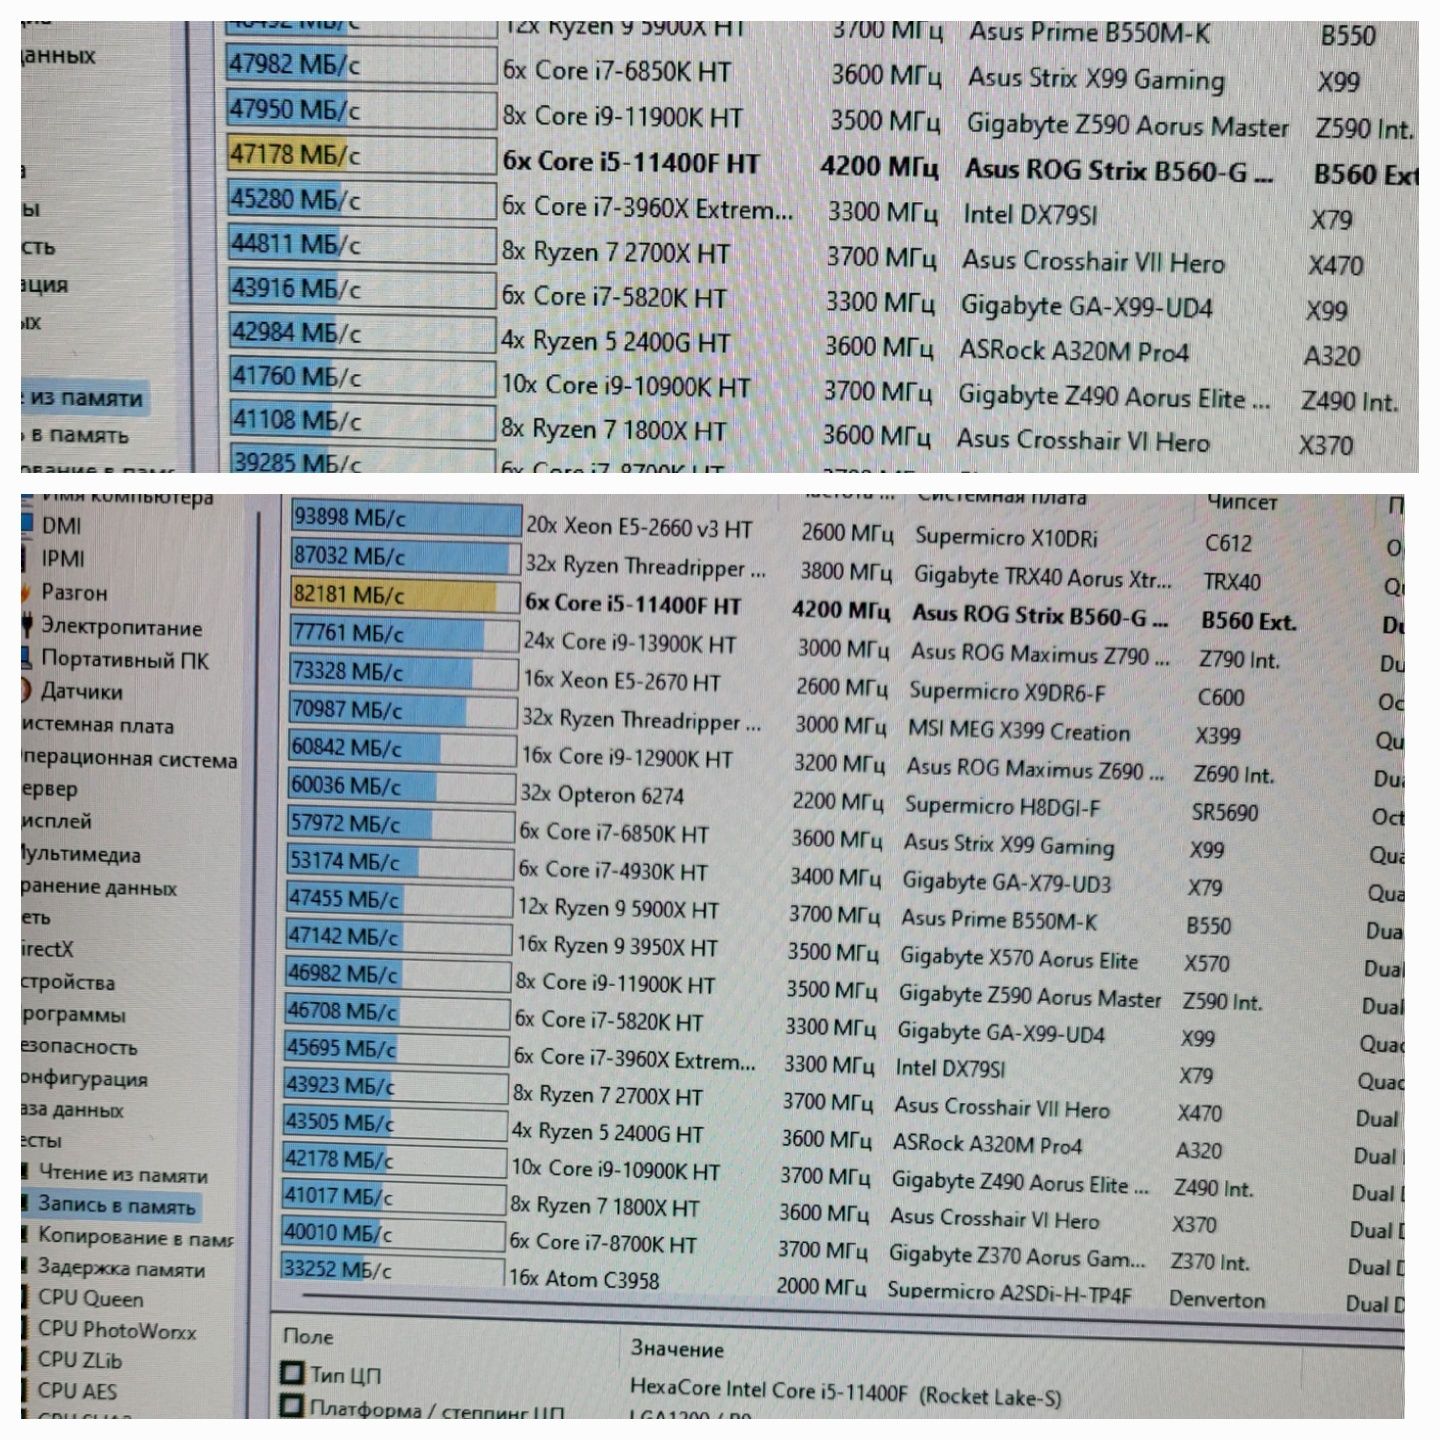1440x1440 pixels.
Task: Select Электропитание in the tree
Action: click(x=121, y=628)
